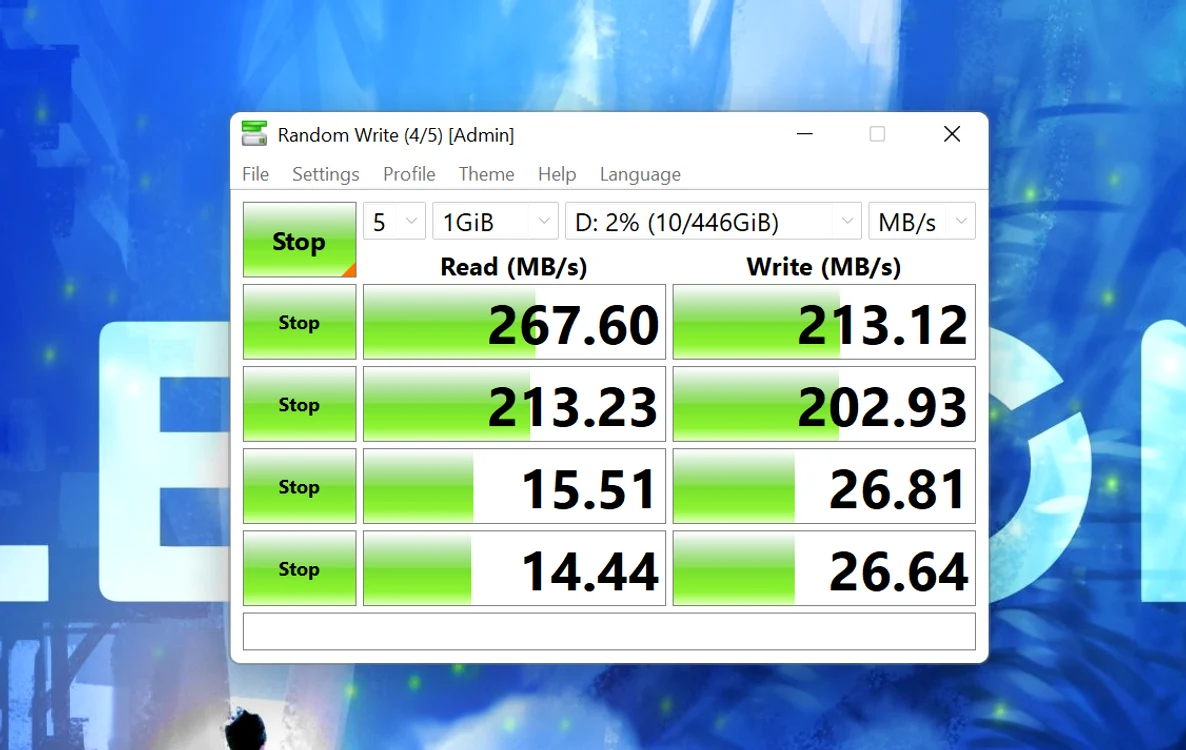
Task: Stop the first row test at 267.60
Action: coord(300,322)
